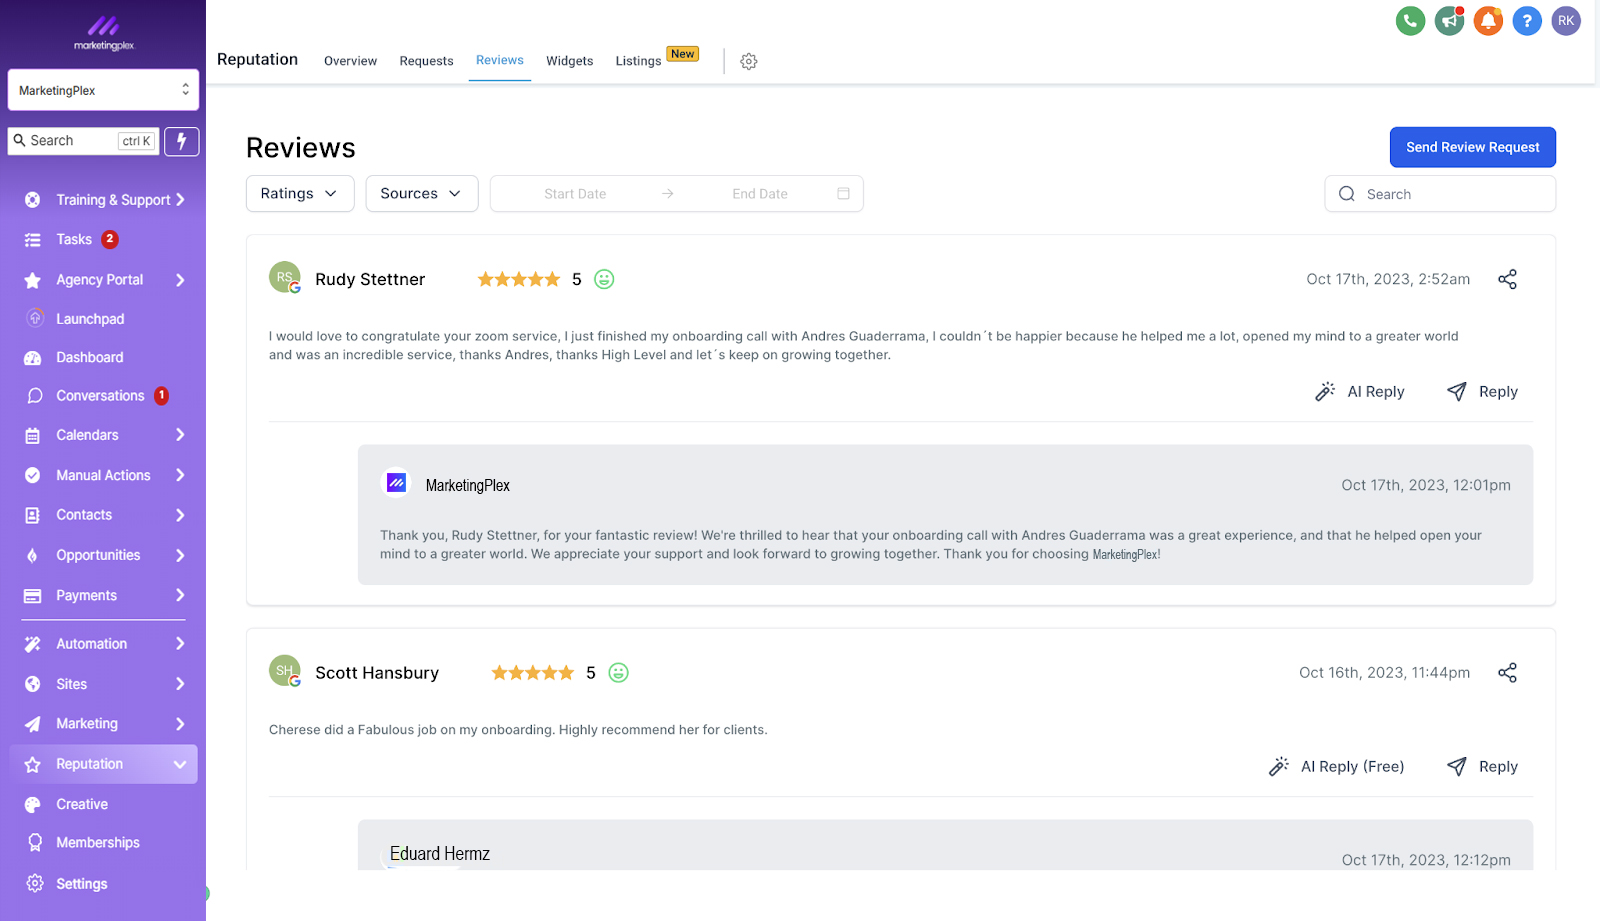Viewport: 1600px width, 921px height.
Task: Click the Dashboard gauge icon
Action: [x=33, y=358]
